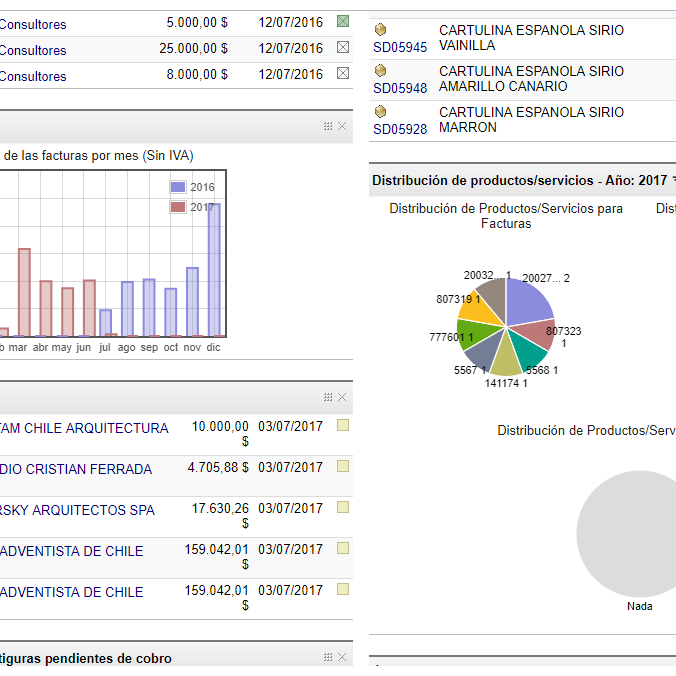
Task: Click CARTULINA ESPANOLA SIRIO AMARILLO CANARIO text
Action: tap(531, 78)
